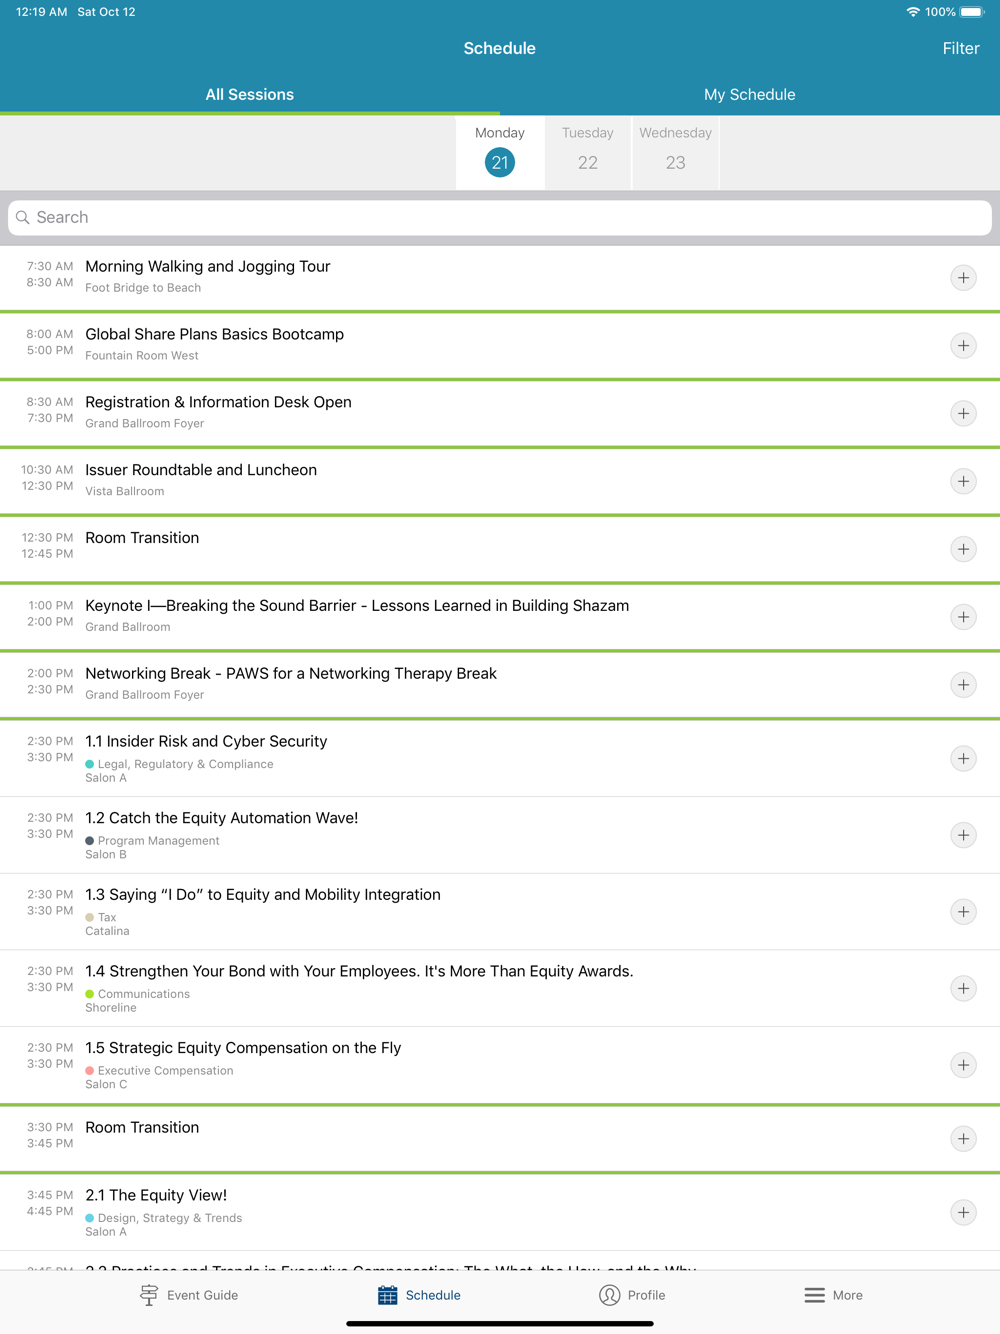1000x1334 pixels.
Task: Focus the session Search field
Action: point(500,217)
